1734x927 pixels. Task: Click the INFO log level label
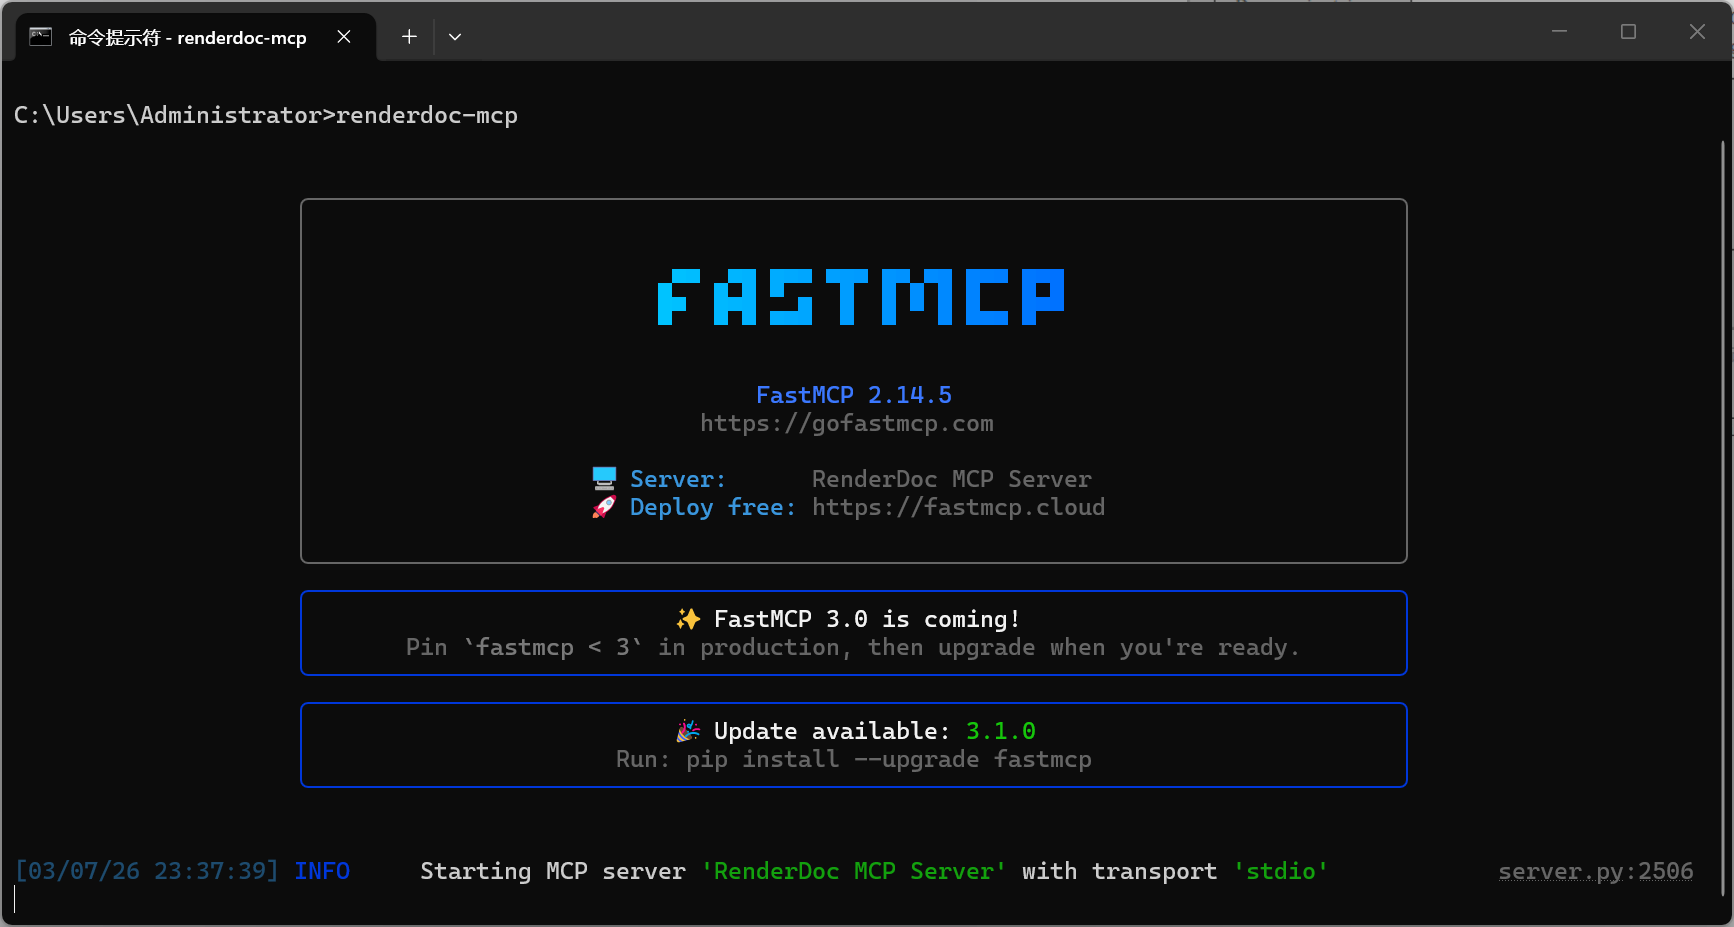tap(322, 871)
